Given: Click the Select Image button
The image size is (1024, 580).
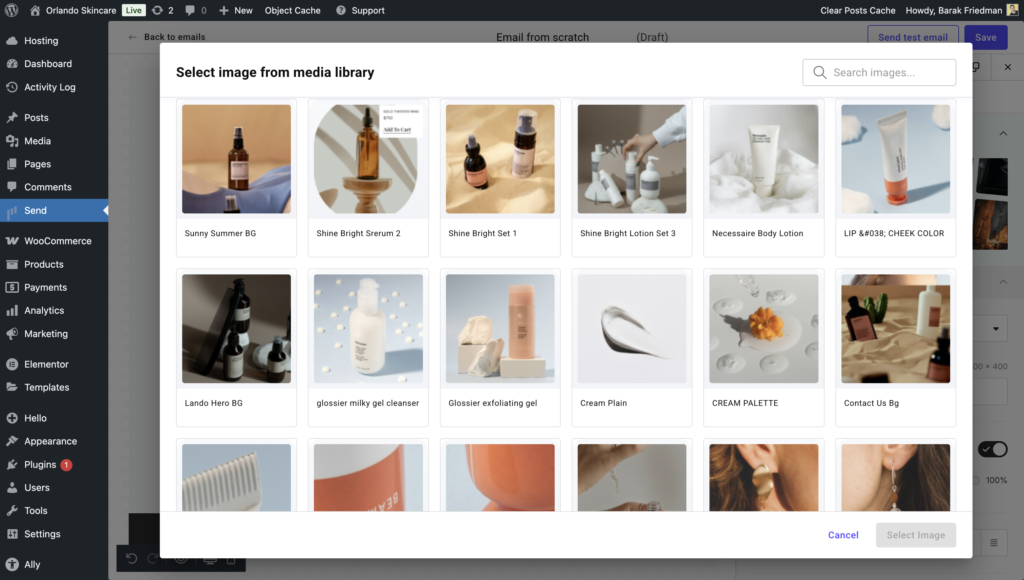Looking at the screenshot, I should click(916, 535).
